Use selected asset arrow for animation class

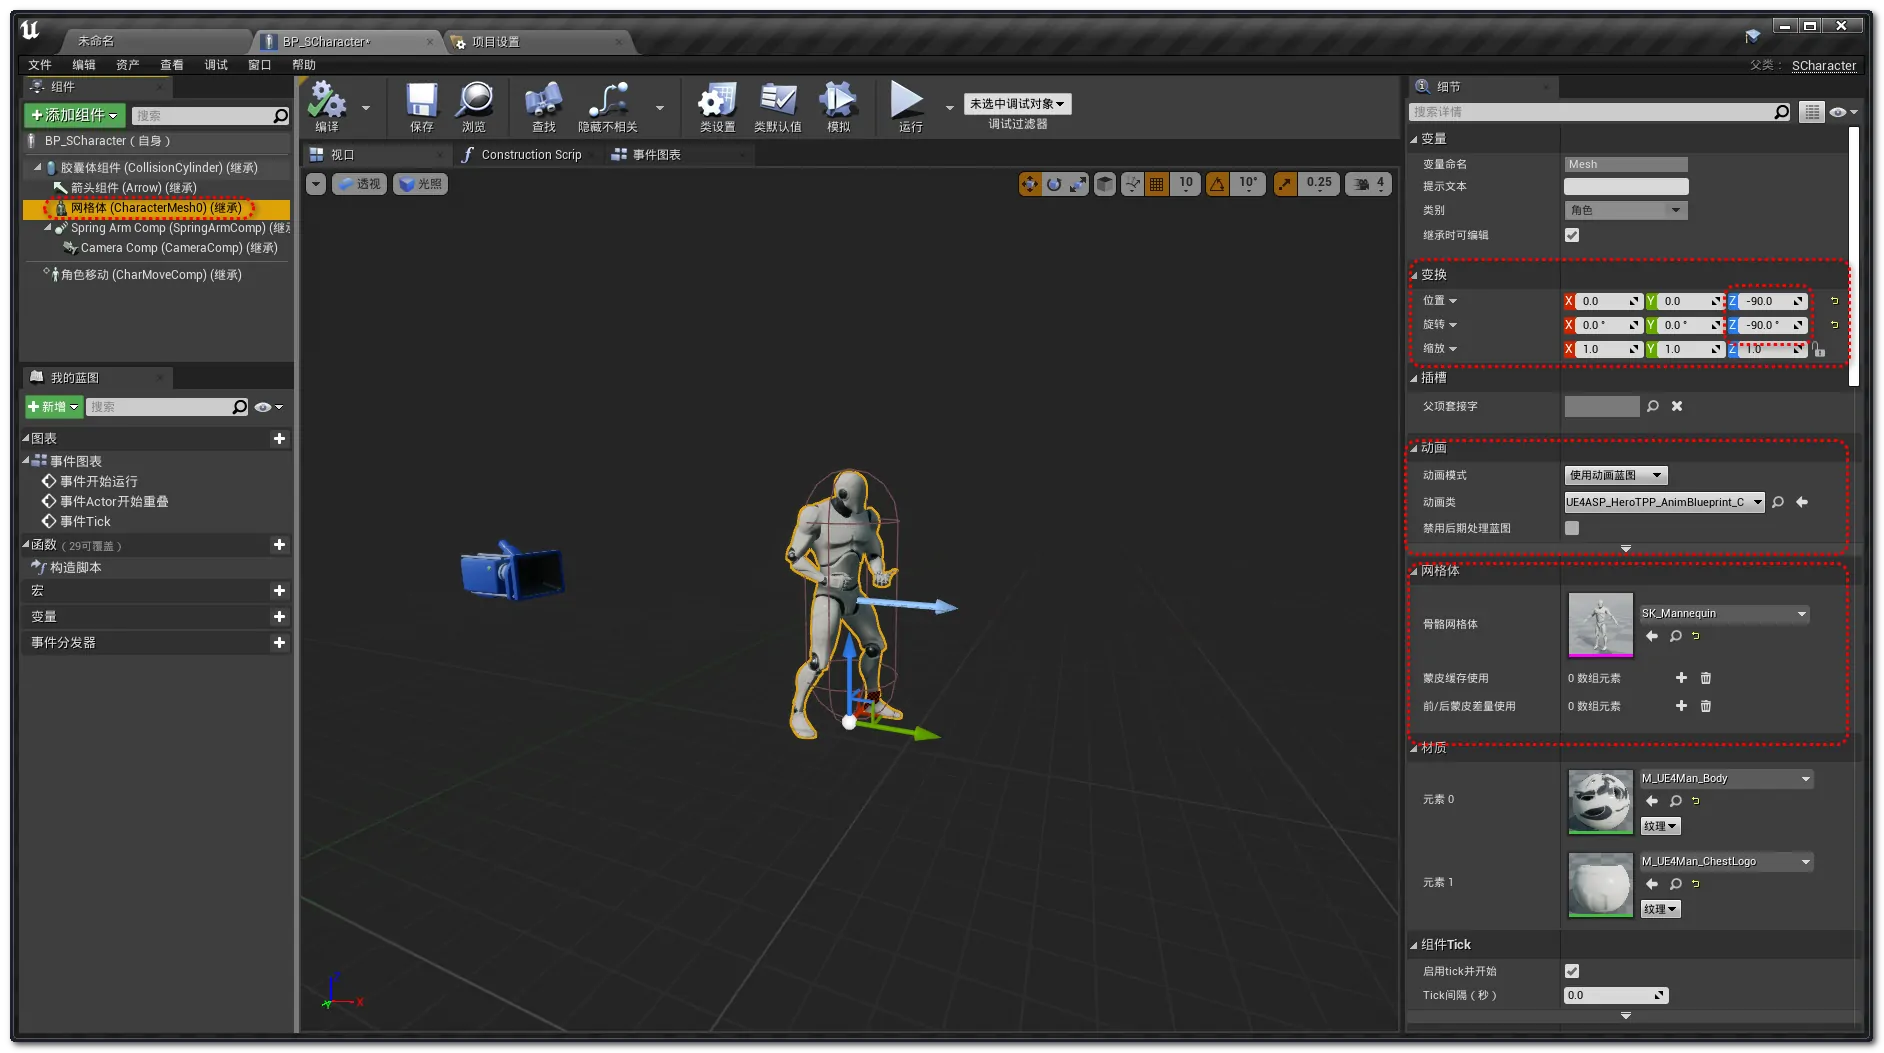(x=1802, y=502)
